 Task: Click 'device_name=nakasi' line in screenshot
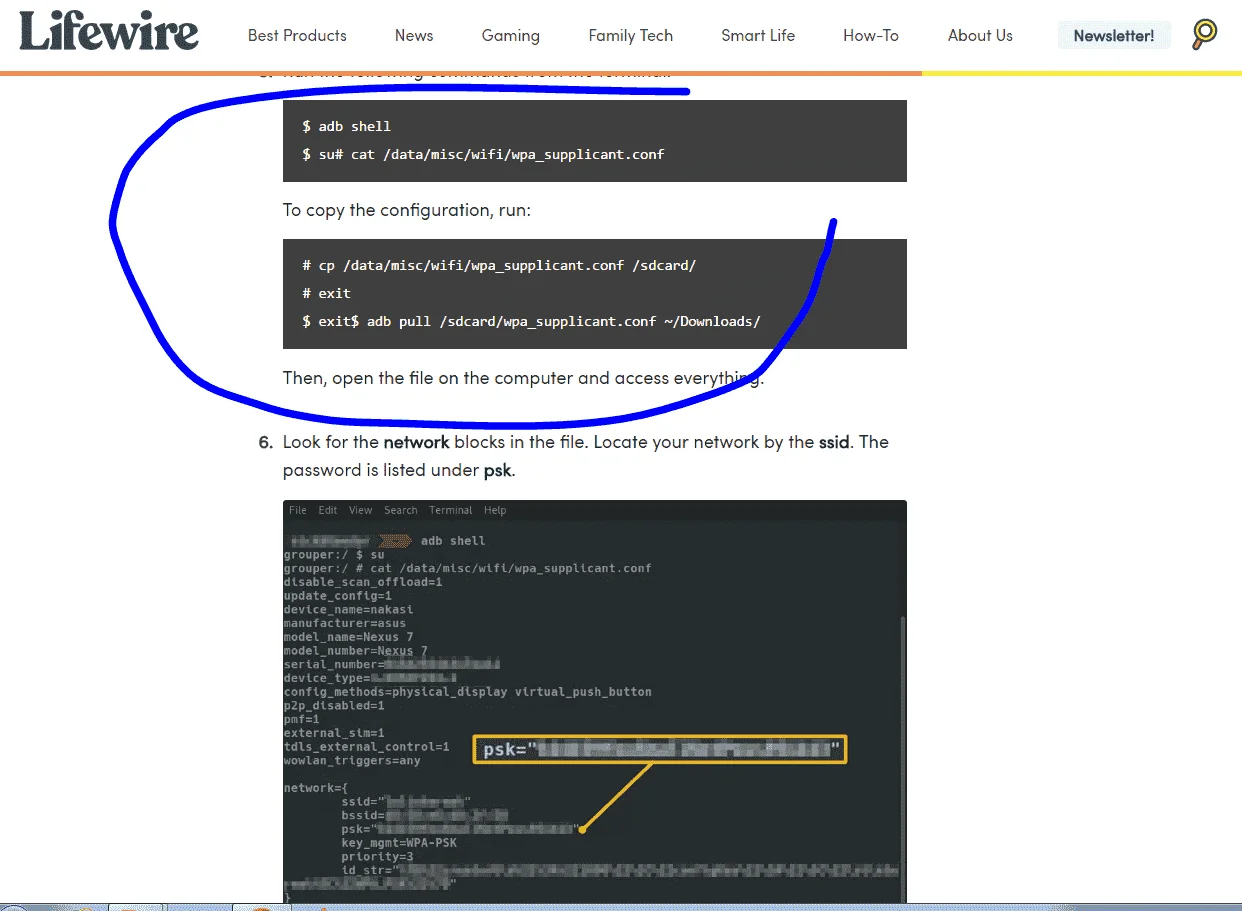(348, 609)
